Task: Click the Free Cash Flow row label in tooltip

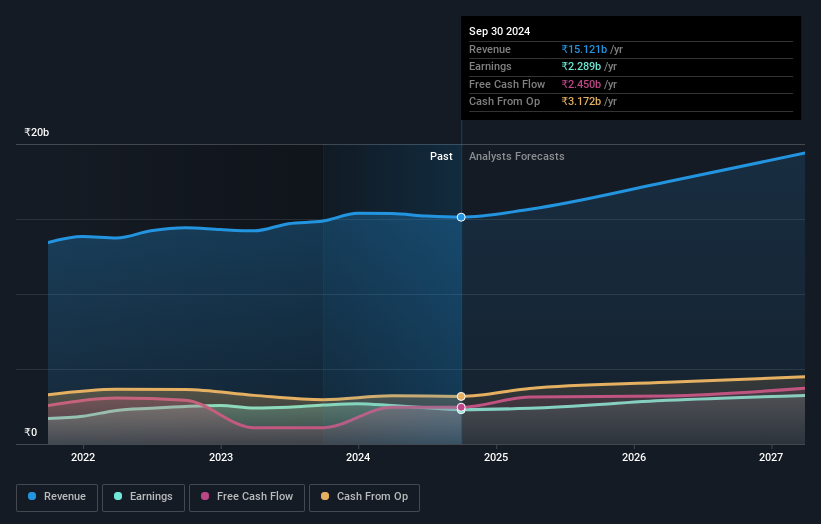Action: [507, 84]
